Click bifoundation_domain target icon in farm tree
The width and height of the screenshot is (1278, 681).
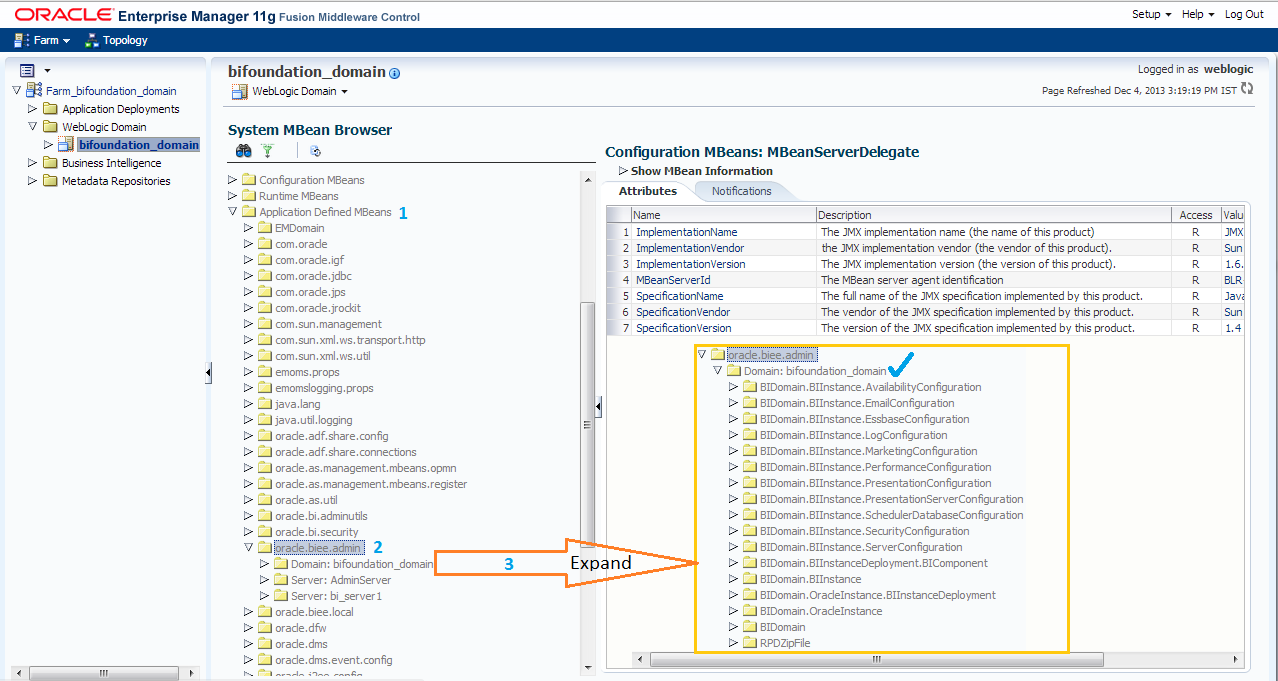tap(65, 145)
